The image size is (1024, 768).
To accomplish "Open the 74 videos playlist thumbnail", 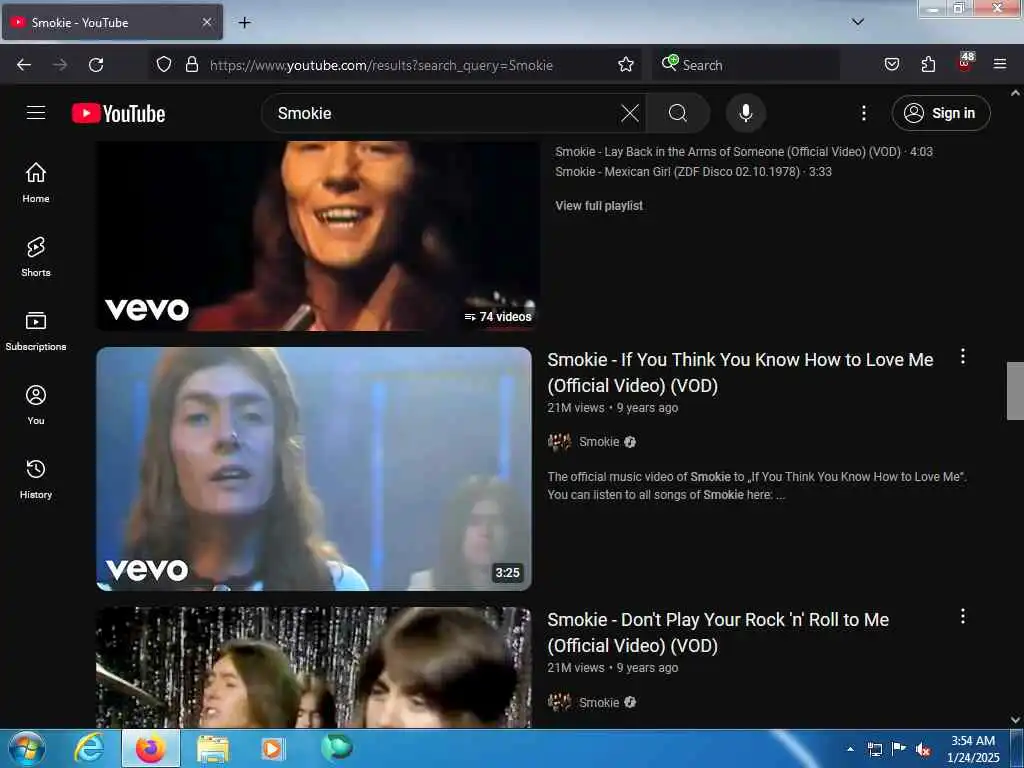I will point(317,235).
